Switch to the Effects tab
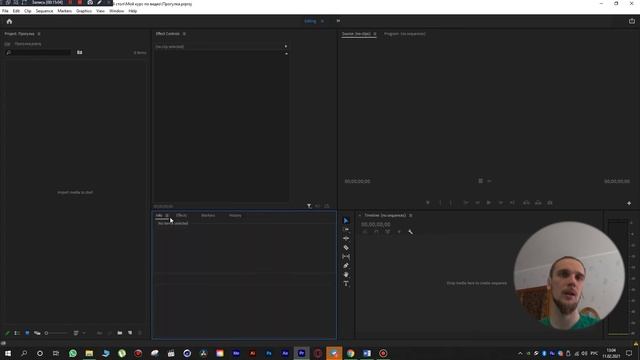 pos(182,216)
